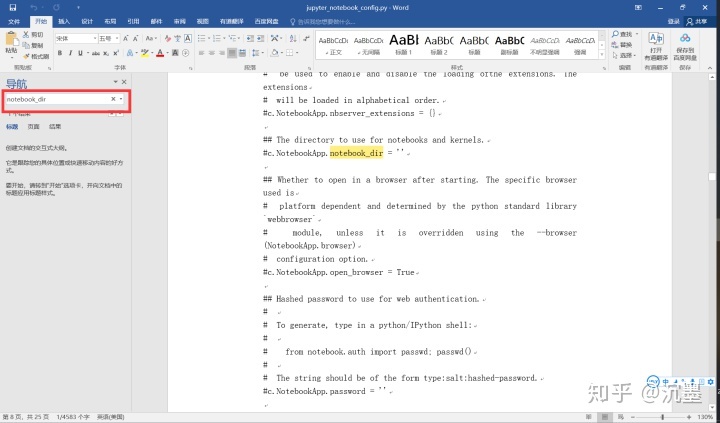
Task: Click the 替换 (Replace) button
Action: 622,45
